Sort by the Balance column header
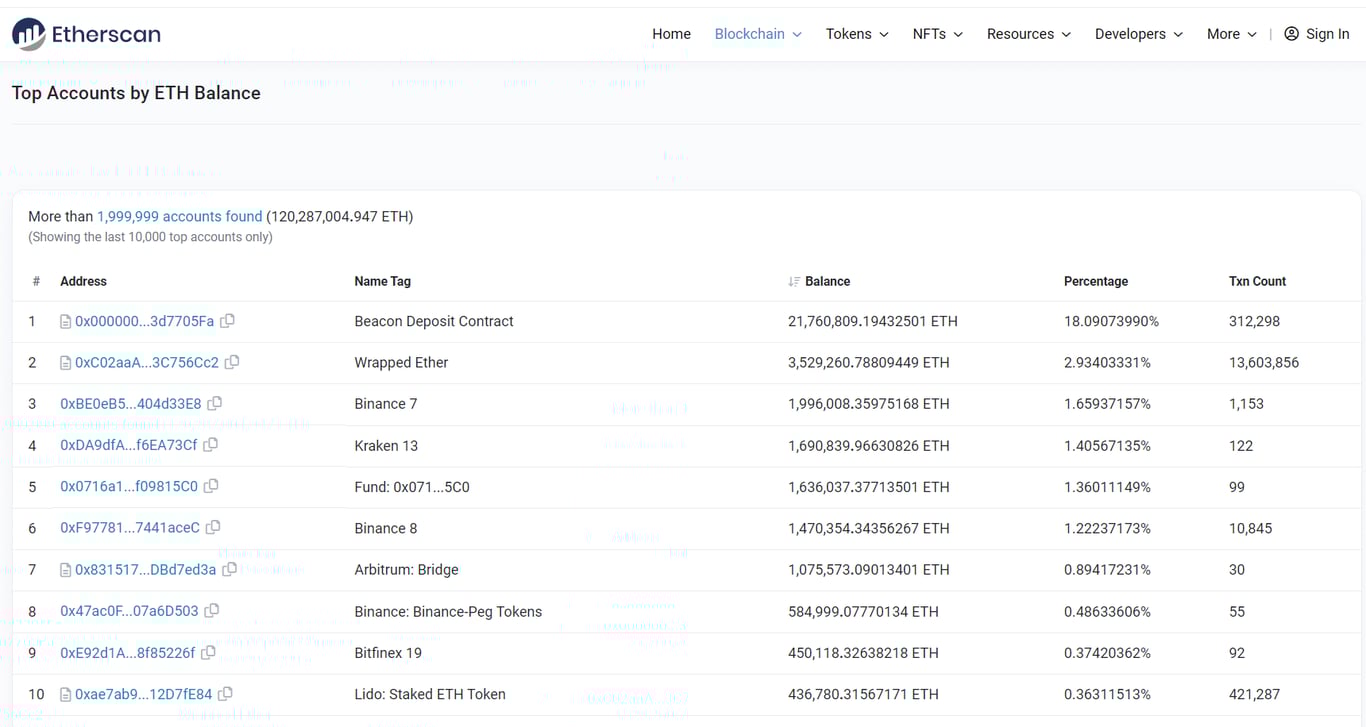Image resolution: width=1366 pixels, height=727 pixels. (x=827, y=281)
